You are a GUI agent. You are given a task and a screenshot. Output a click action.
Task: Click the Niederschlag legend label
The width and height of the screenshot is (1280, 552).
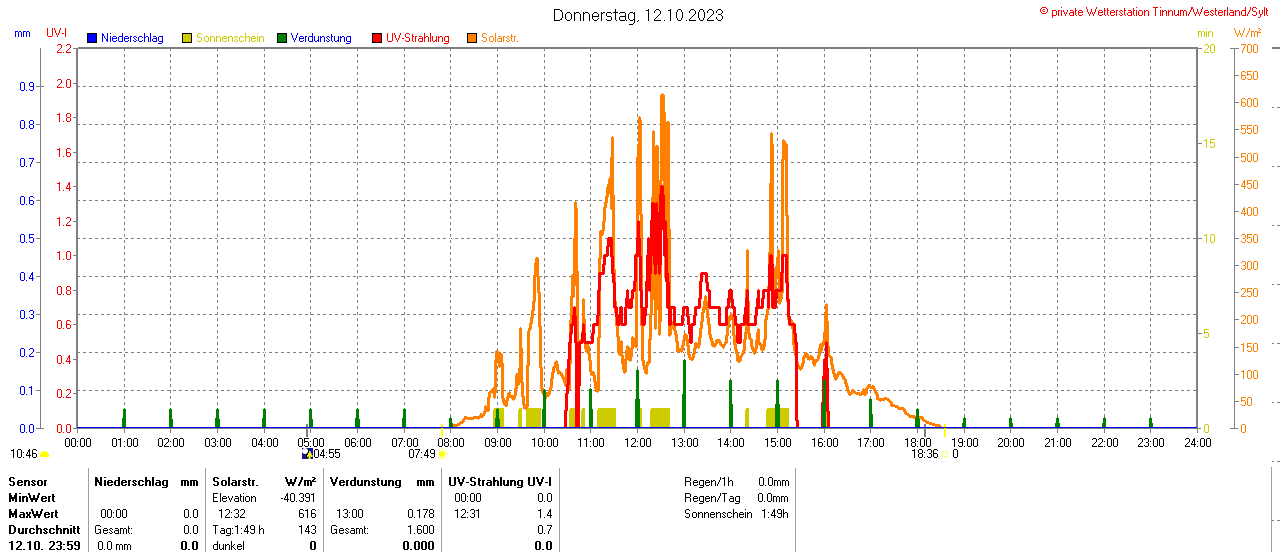tap(132, 38)
